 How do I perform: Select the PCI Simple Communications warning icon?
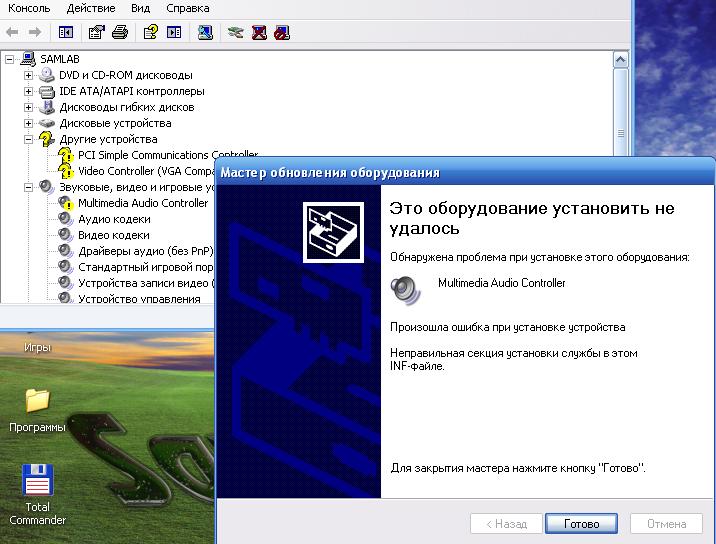point(66,155)
